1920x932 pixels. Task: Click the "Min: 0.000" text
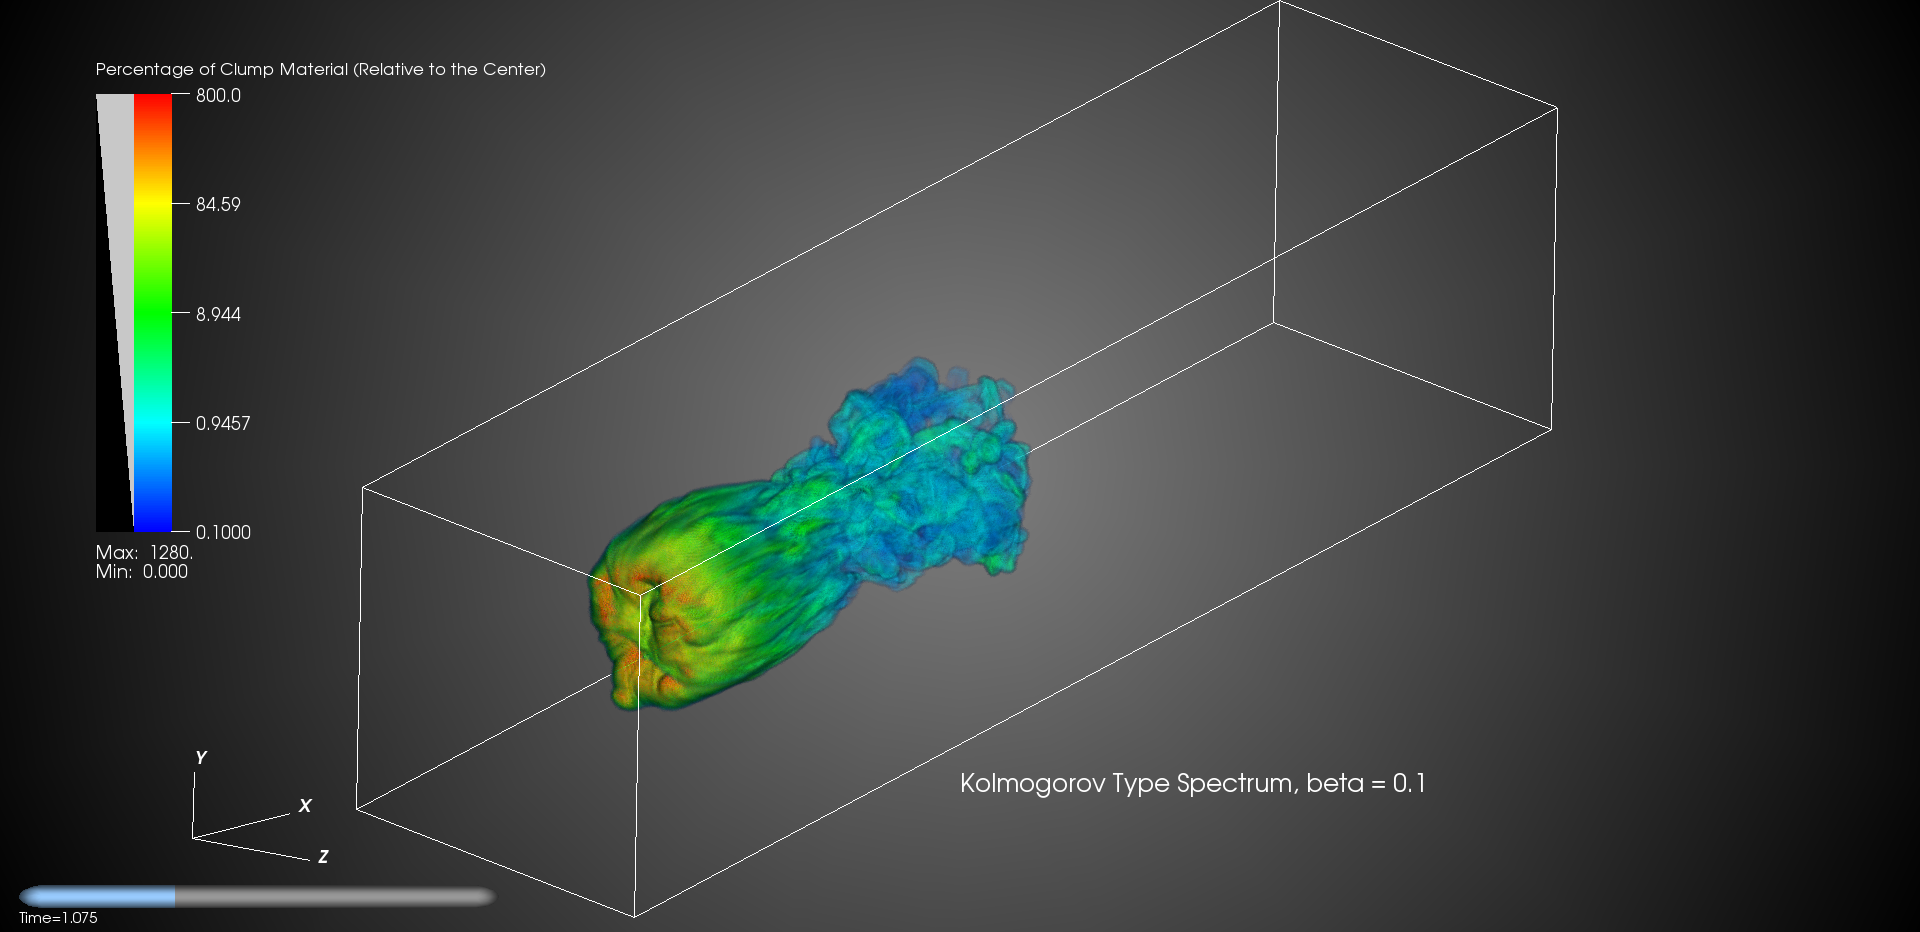tap(141, 571)
